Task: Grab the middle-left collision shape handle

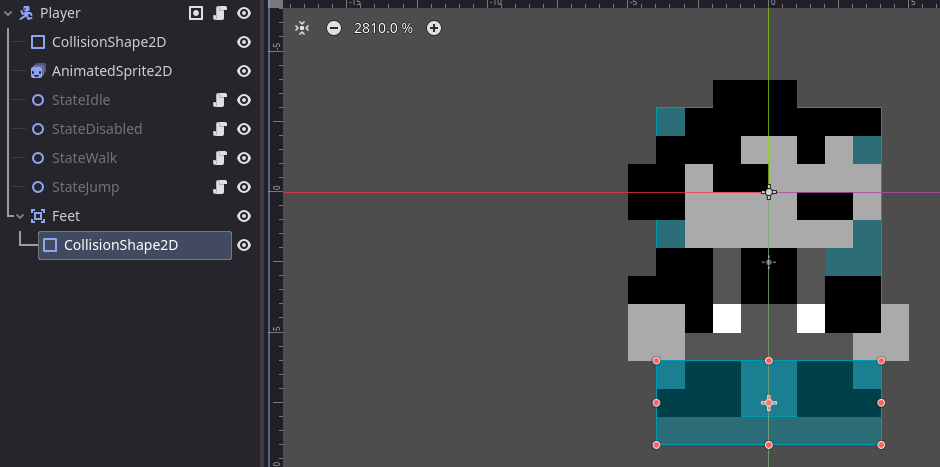Action: [656, 403]
